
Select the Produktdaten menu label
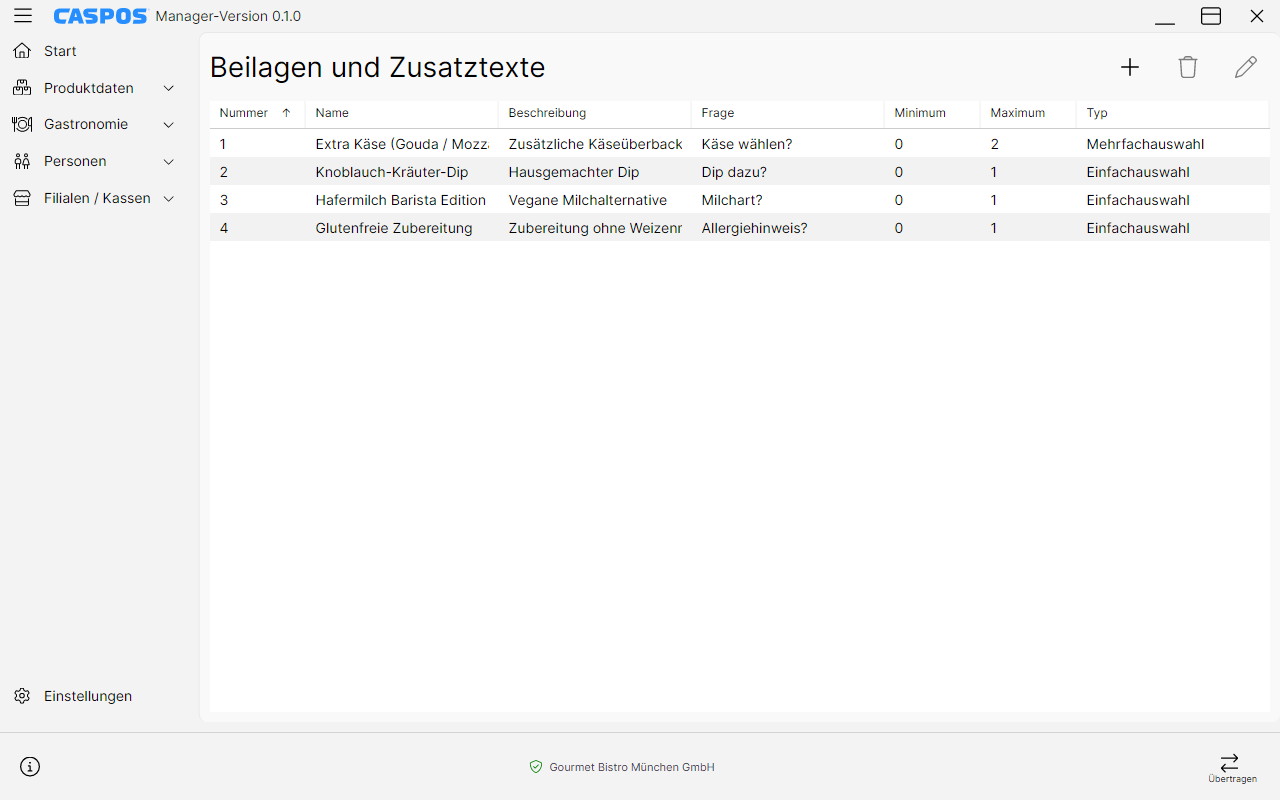tap(89, 88)
